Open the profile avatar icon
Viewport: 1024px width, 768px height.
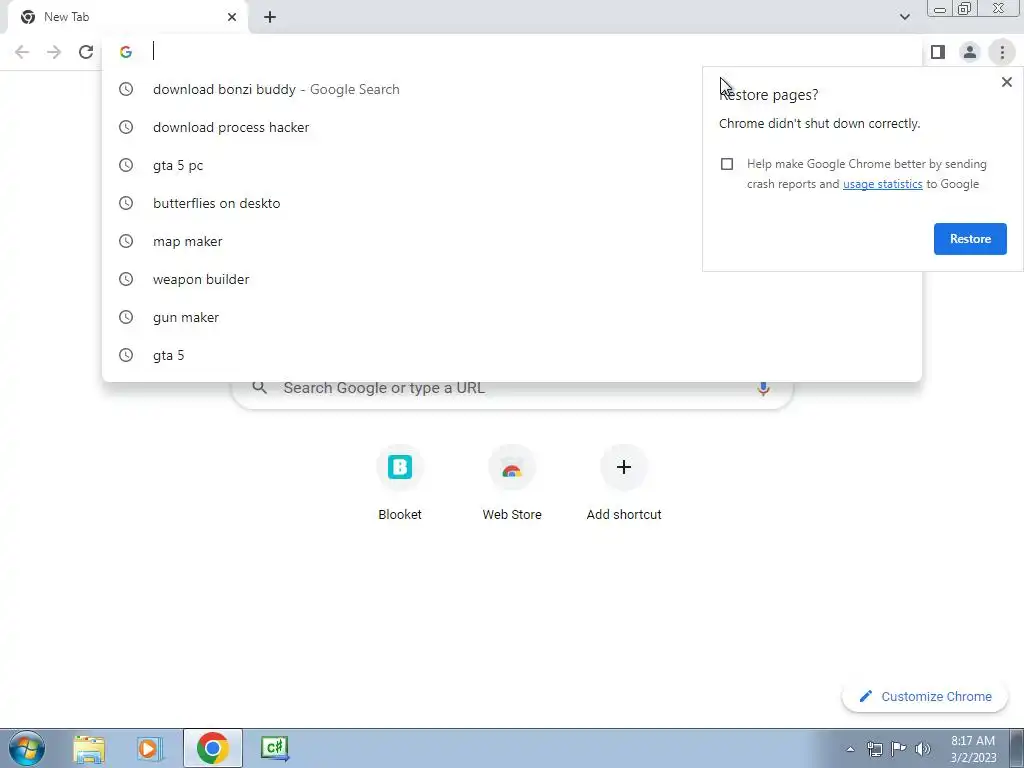[x=970, y=52]
